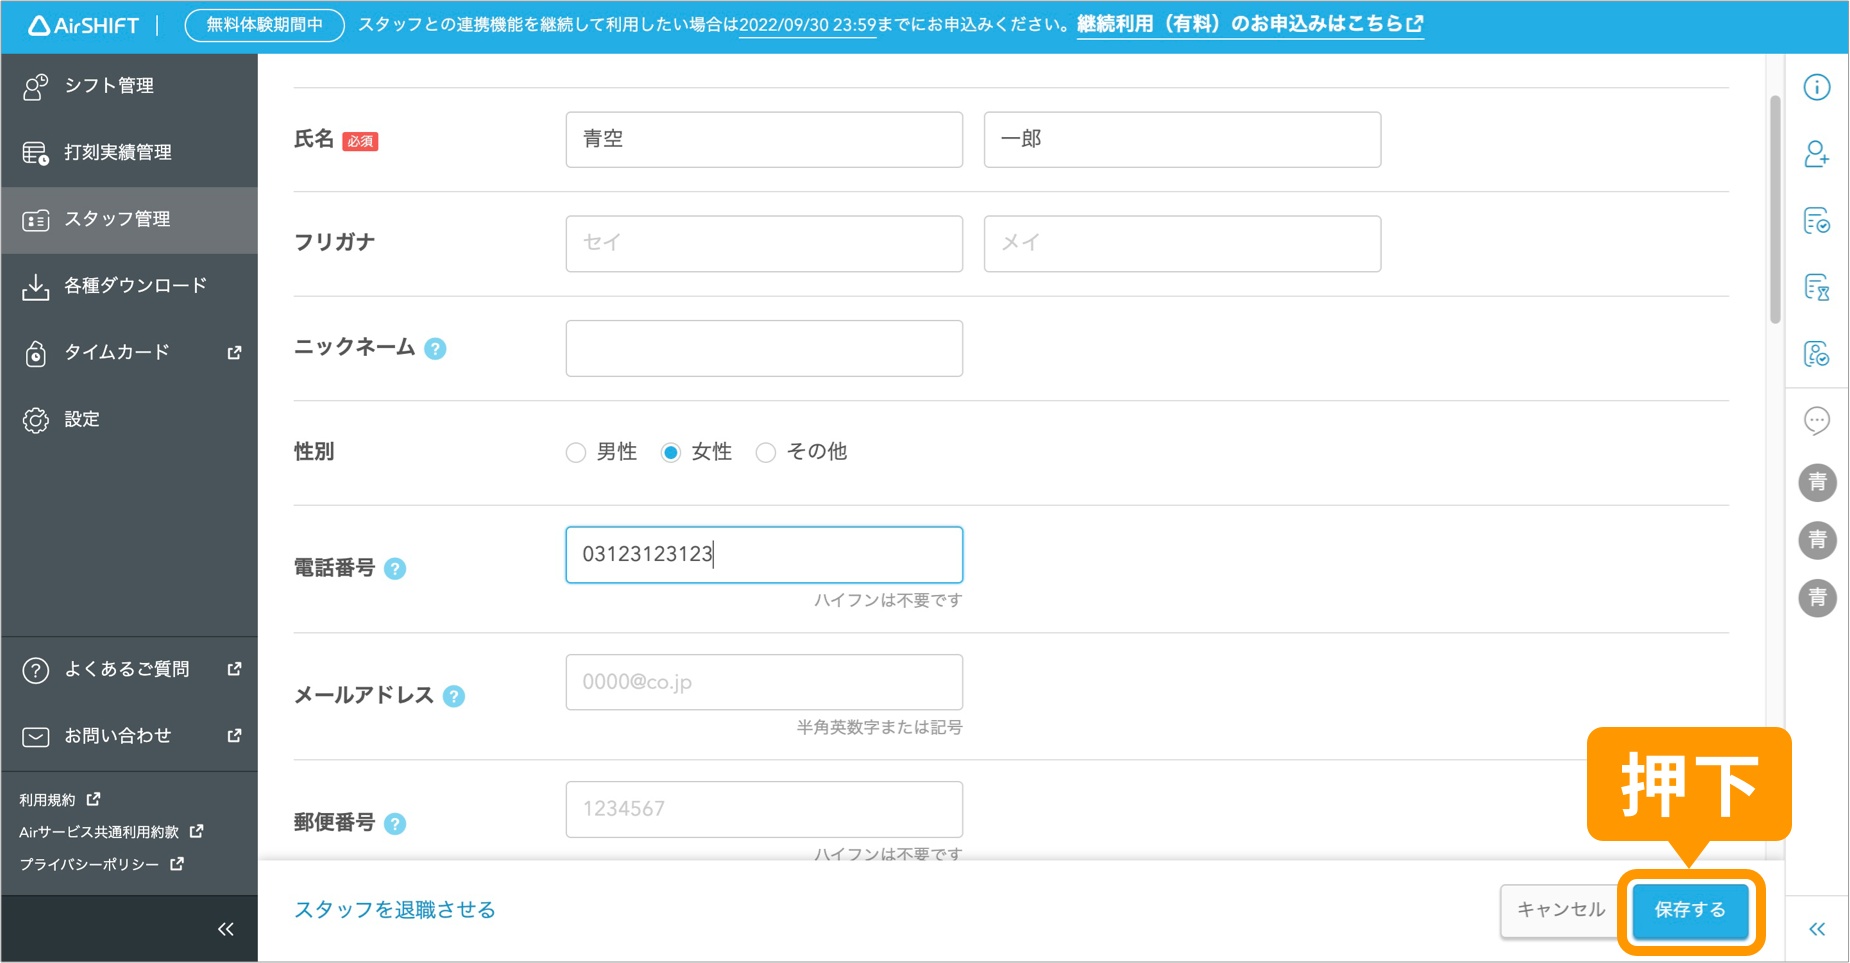Select the その他 gender option
Screen dimensions: 1850x963
(x=766, y=452)
